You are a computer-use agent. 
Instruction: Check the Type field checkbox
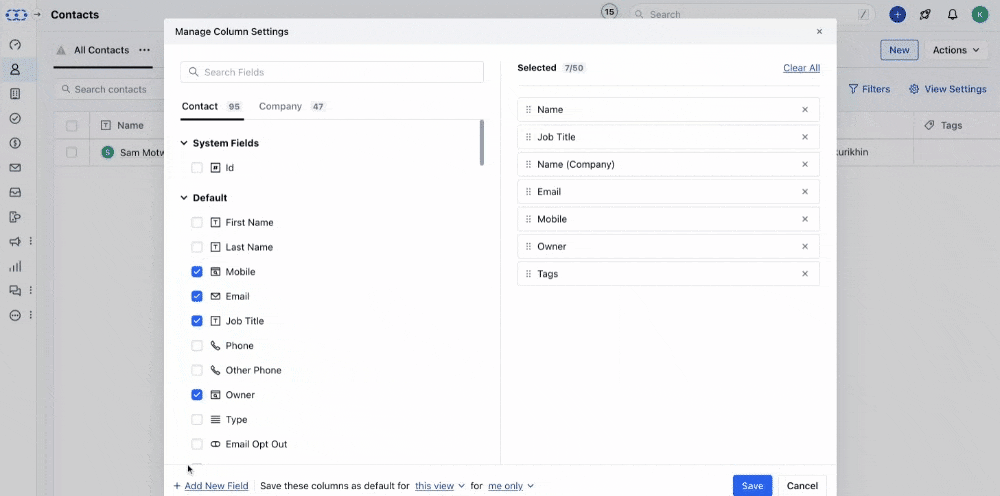pyautogui.click(x=197, y=419)
